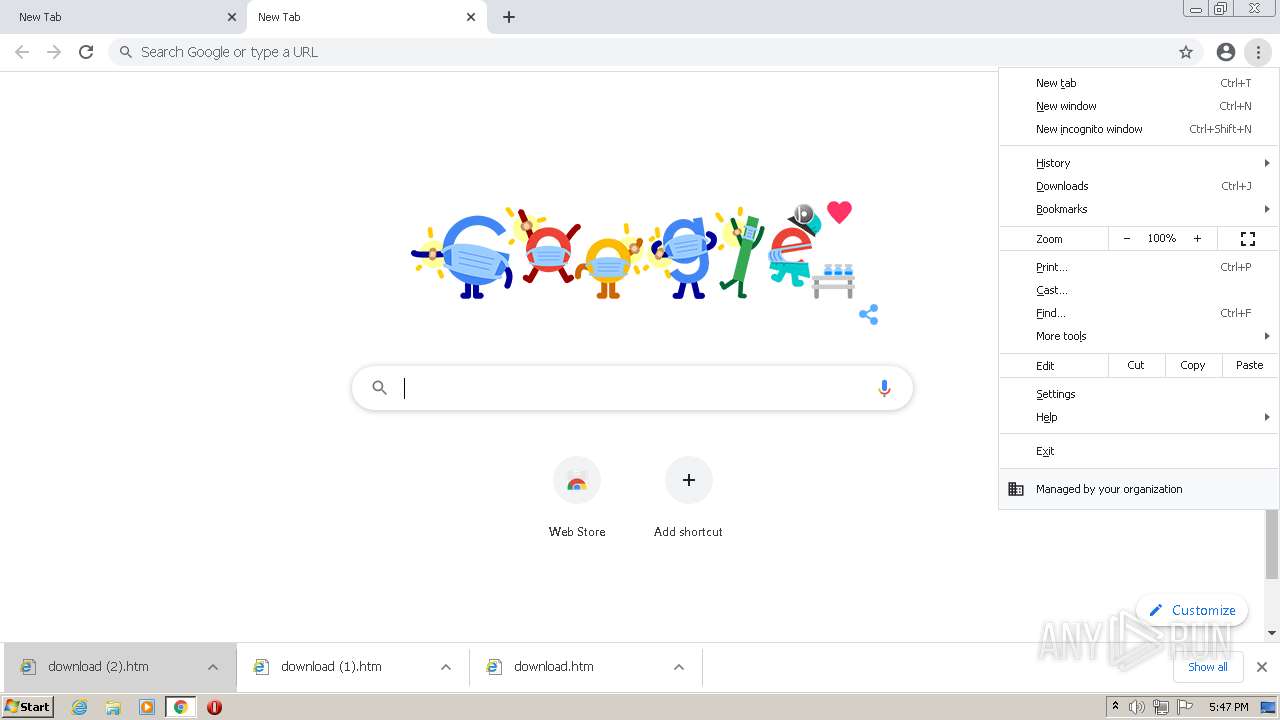Show hidden tray icons arrow
This screenshot has height=720, width=1280.
click(1115, 707)
